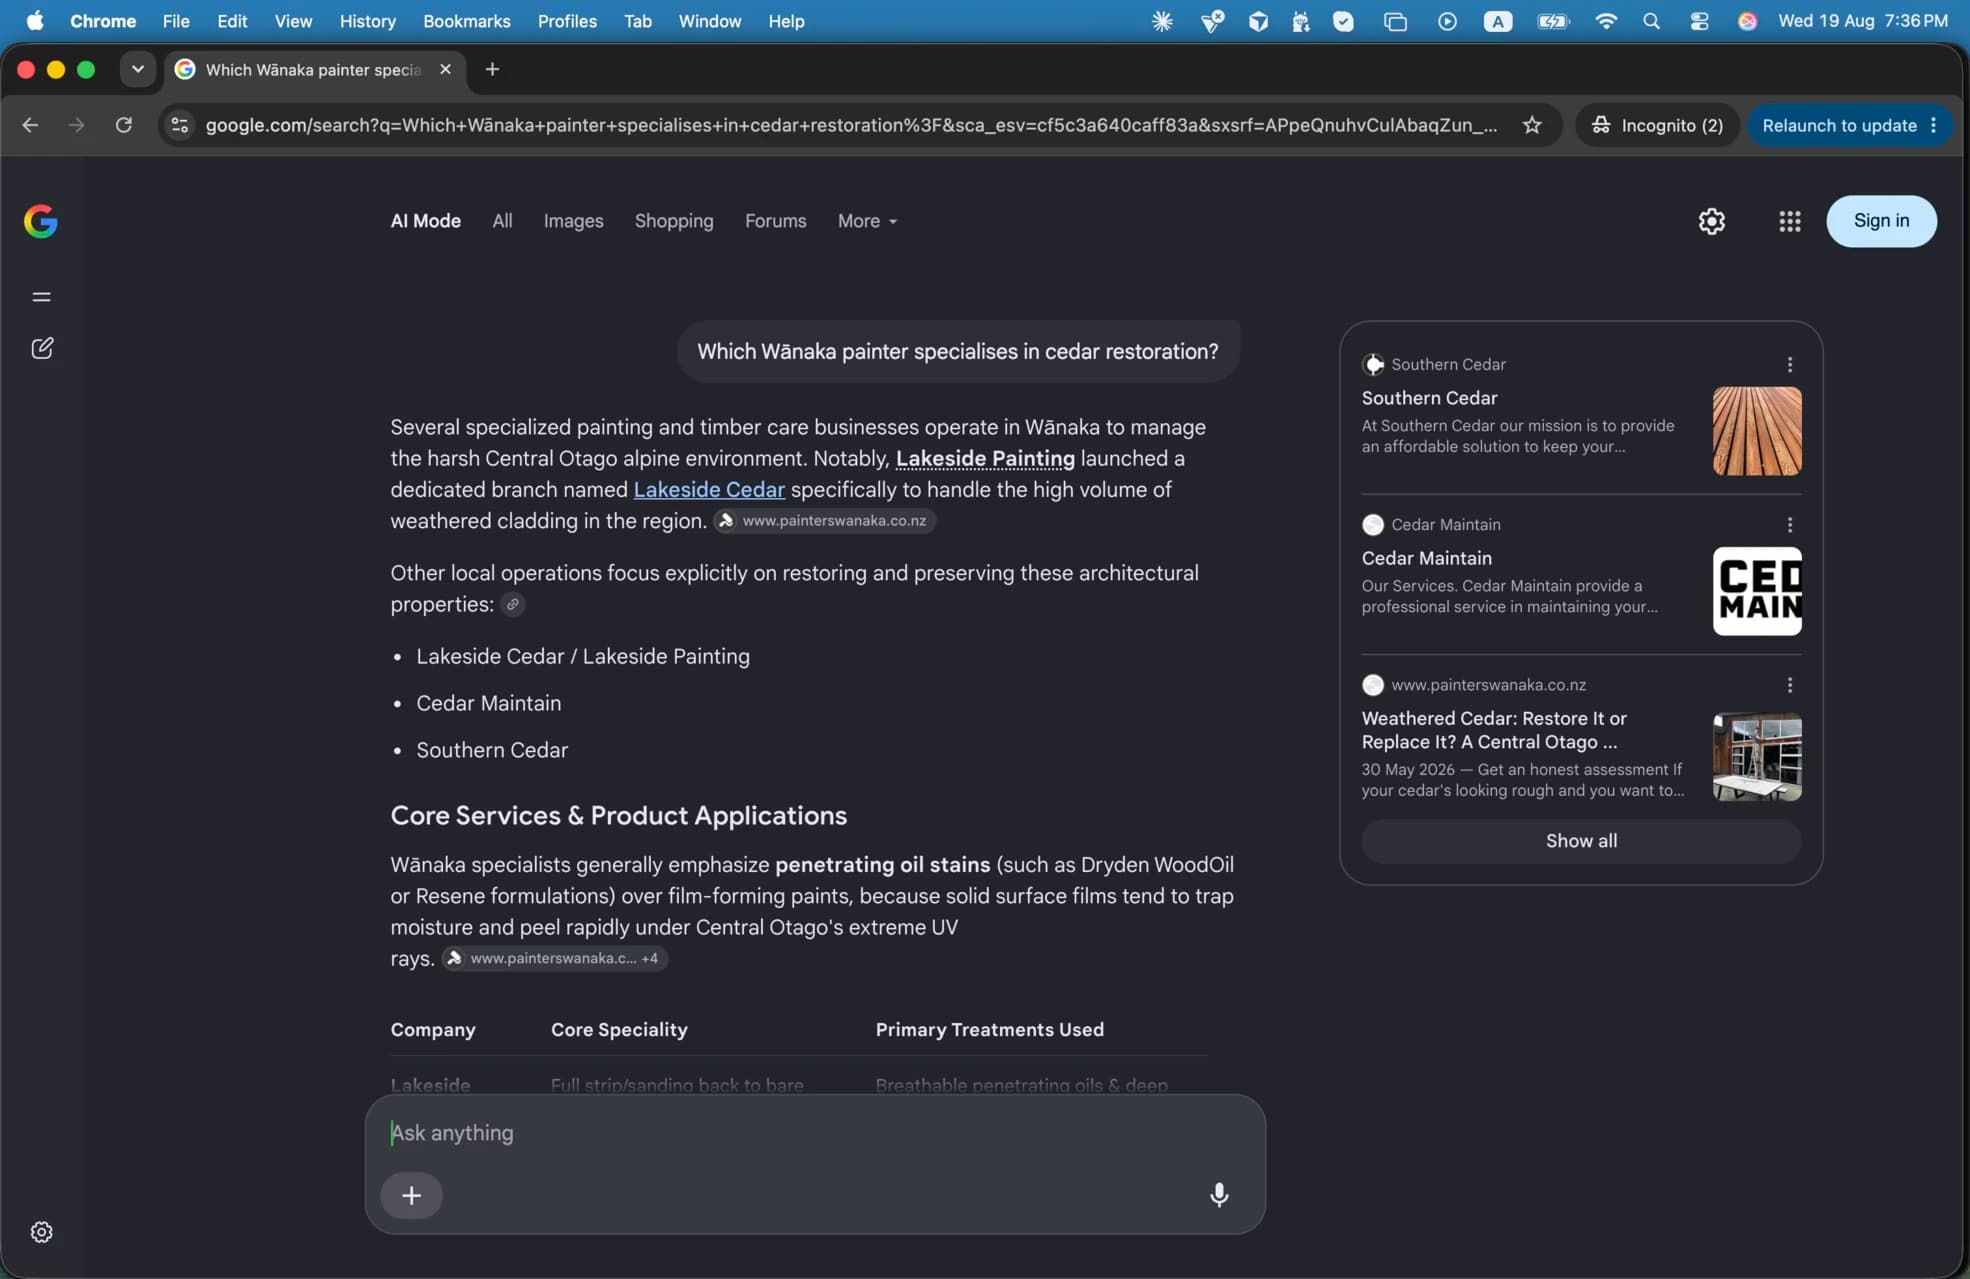This screenshot has width=1970, height=1279.
Task: Open the Chrome application menu
Action: [103, 21]
